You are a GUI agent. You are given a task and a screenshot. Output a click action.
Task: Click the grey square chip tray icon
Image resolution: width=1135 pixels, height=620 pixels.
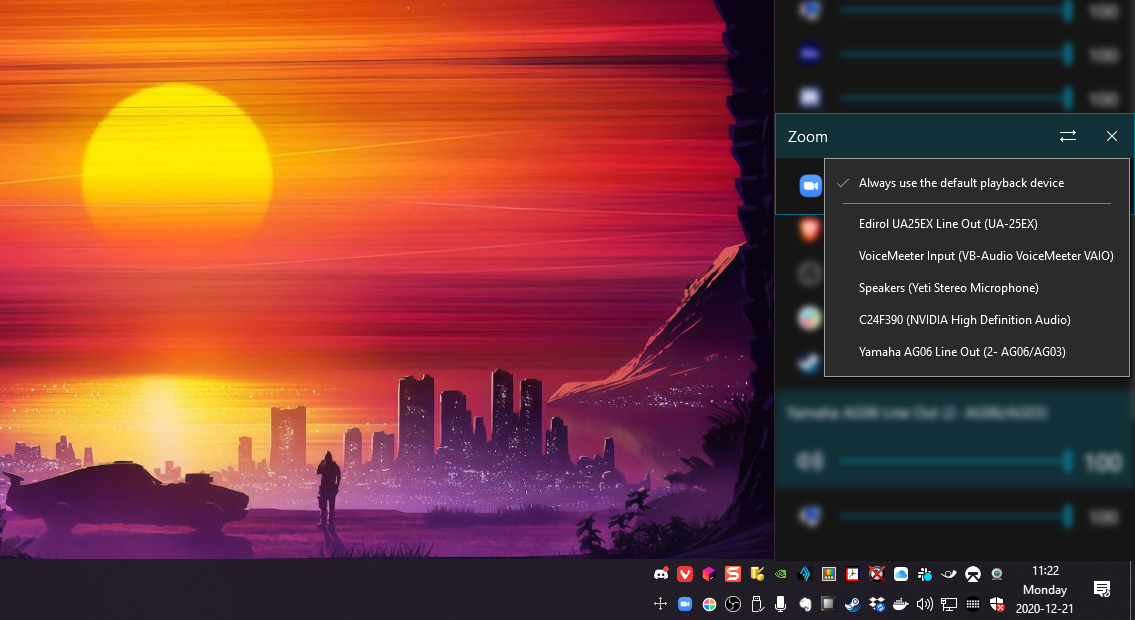click(x=829, y=603)
